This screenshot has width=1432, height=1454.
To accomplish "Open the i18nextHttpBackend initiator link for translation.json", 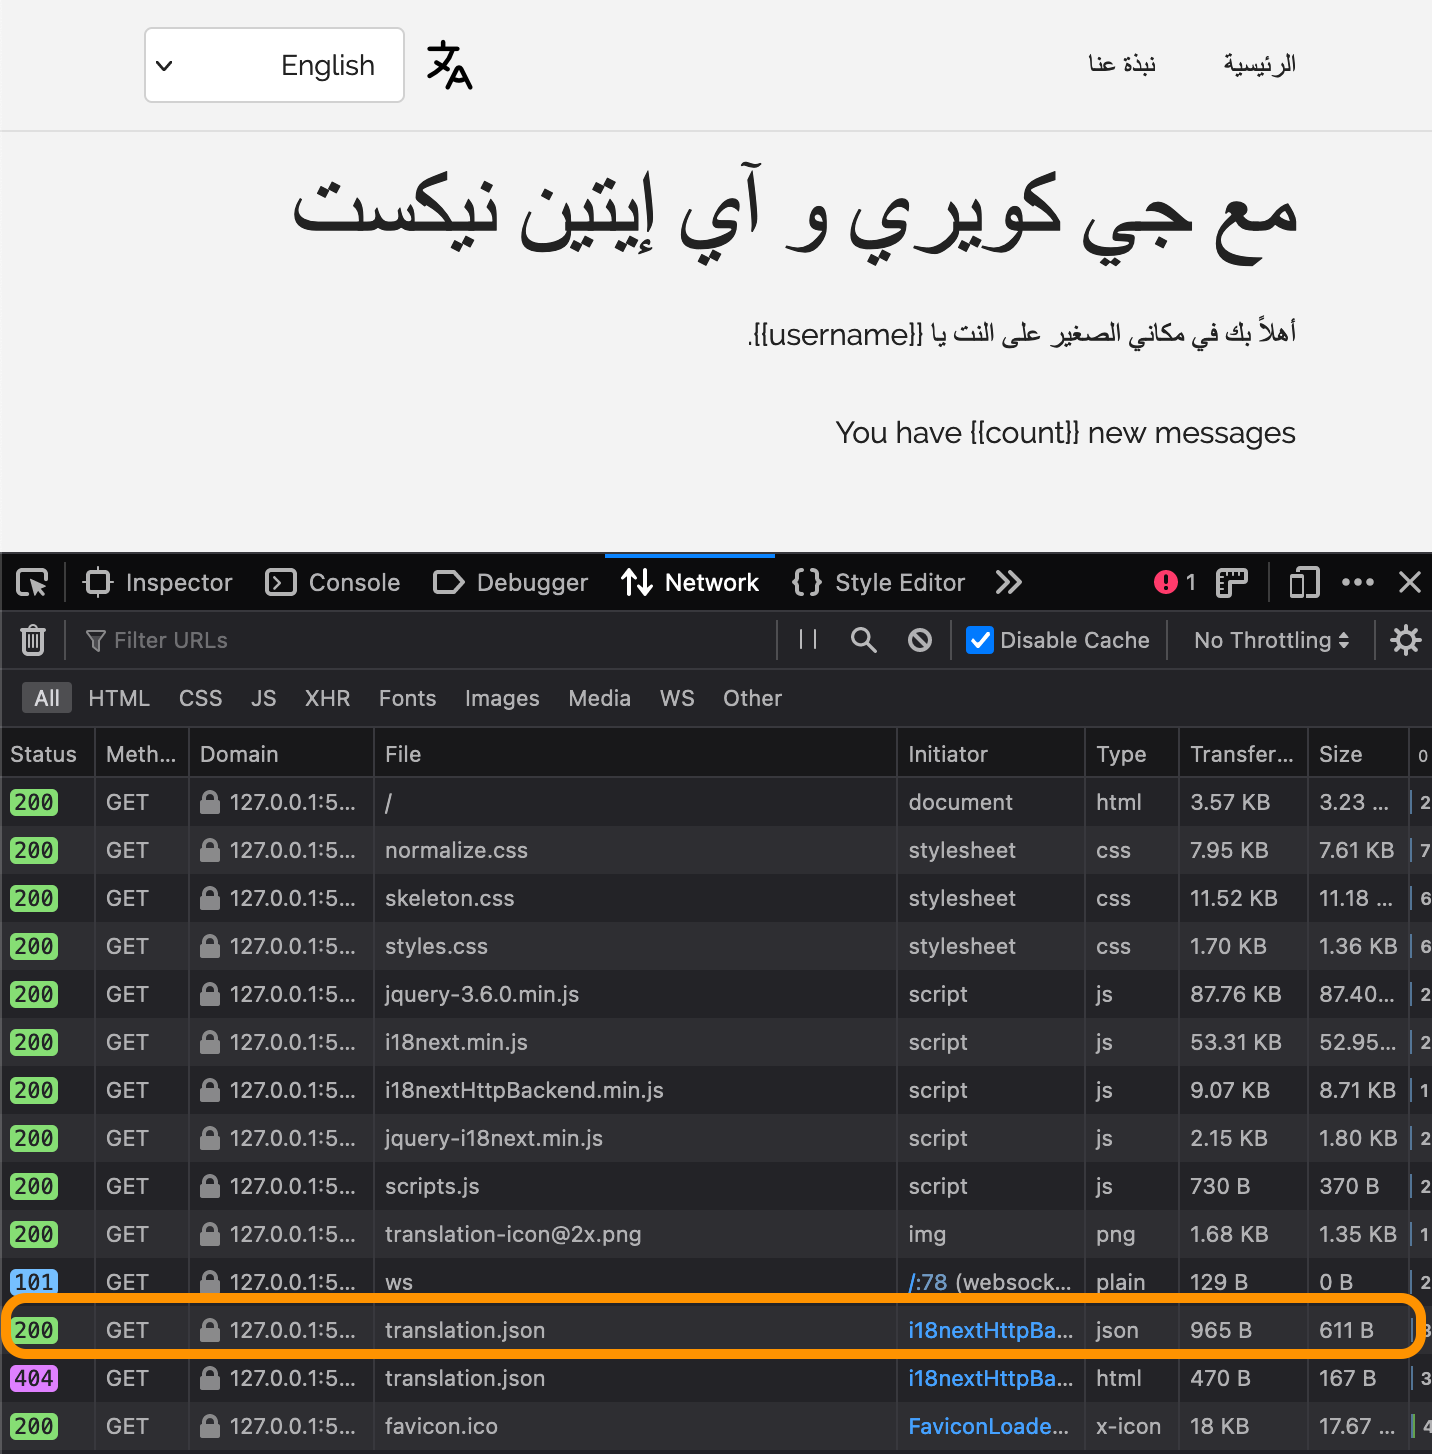I will pyautogui.click(x=989, y=1329).
